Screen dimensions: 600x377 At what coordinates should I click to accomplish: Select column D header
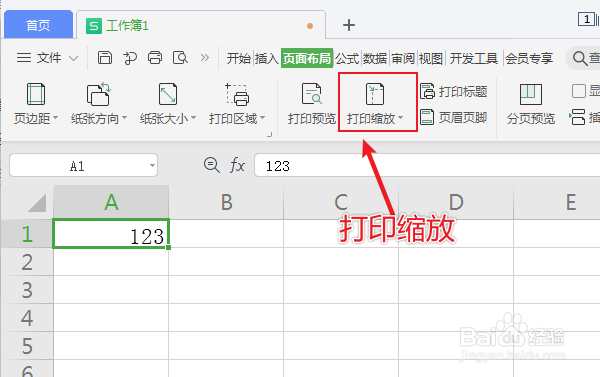coord(456,202)
